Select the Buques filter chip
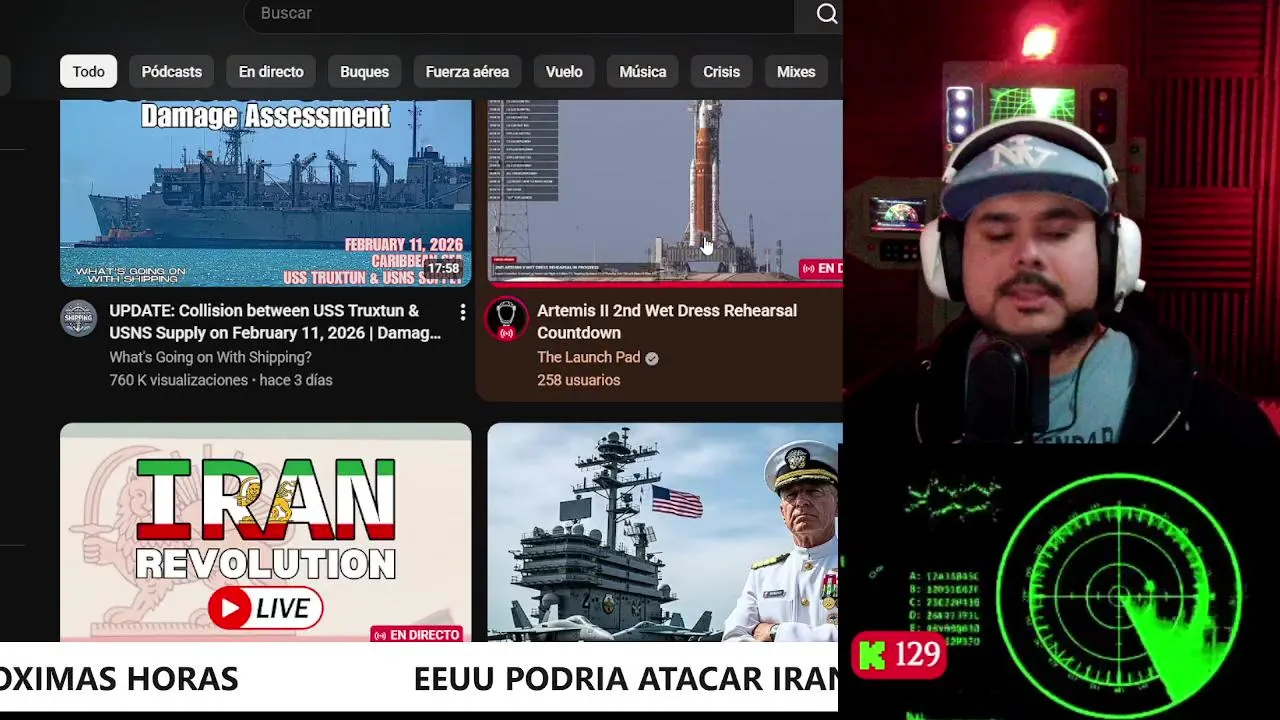Image resolution: width=1280 pixels, height=720 pixels. [x=364, y=72]
